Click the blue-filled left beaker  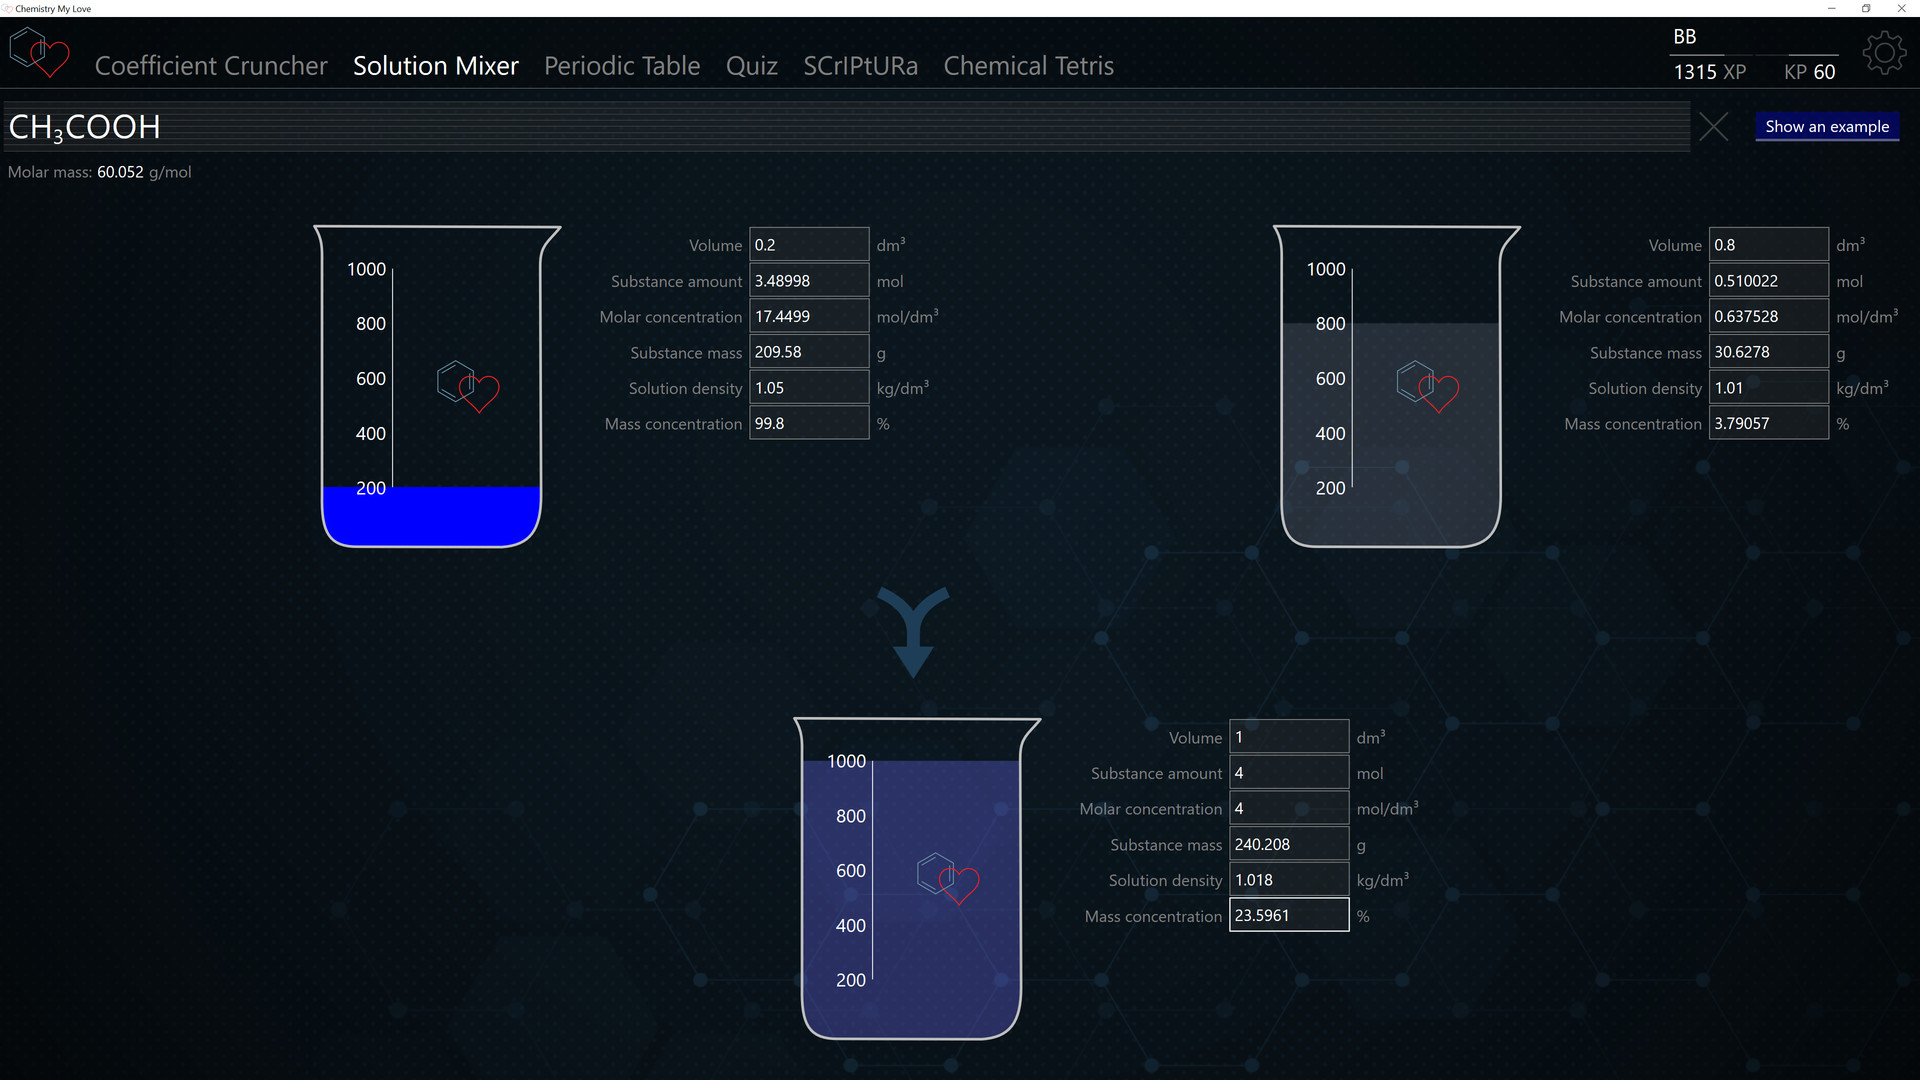point(437,386)
